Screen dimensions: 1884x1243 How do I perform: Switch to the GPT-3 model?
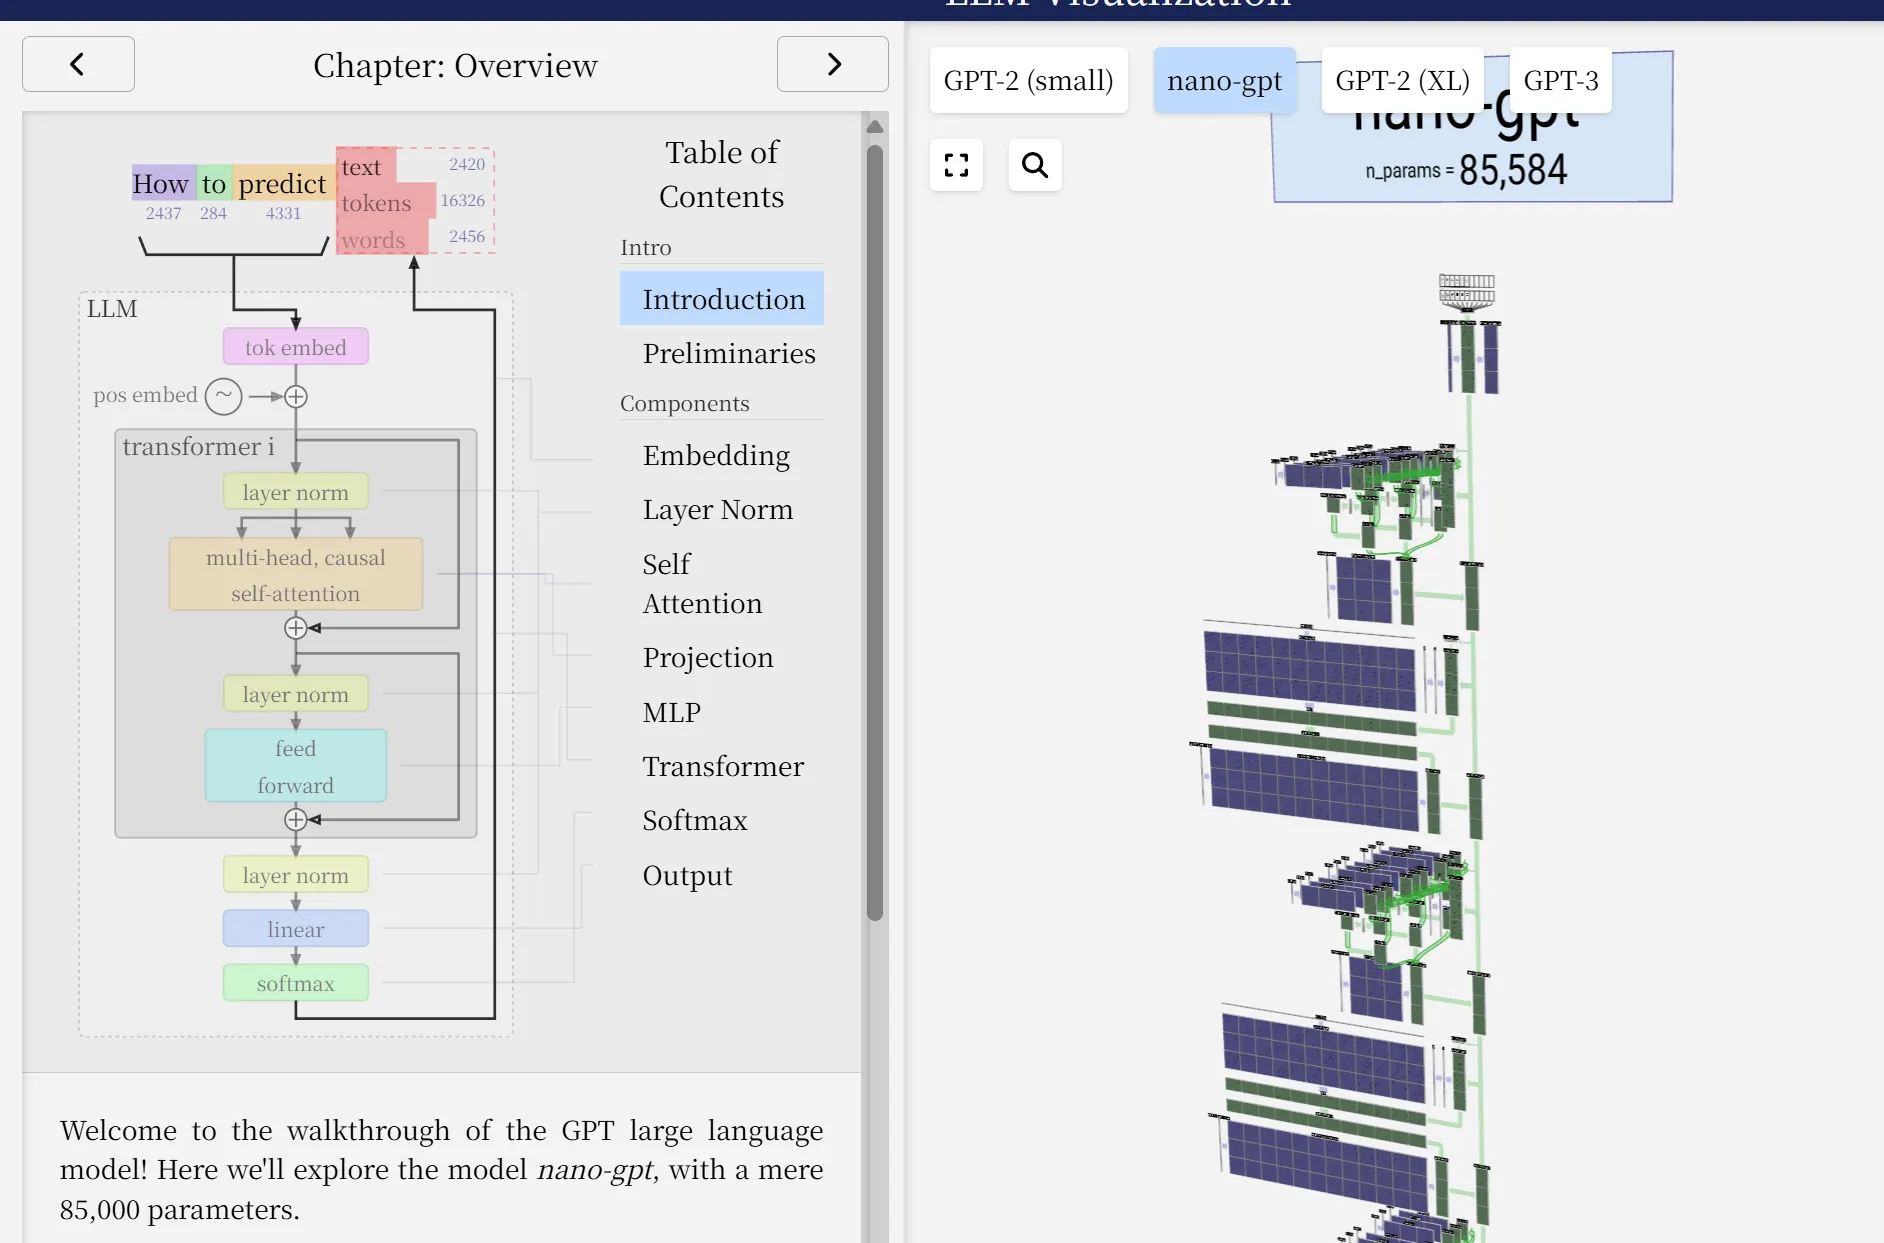click(1560, 80)
